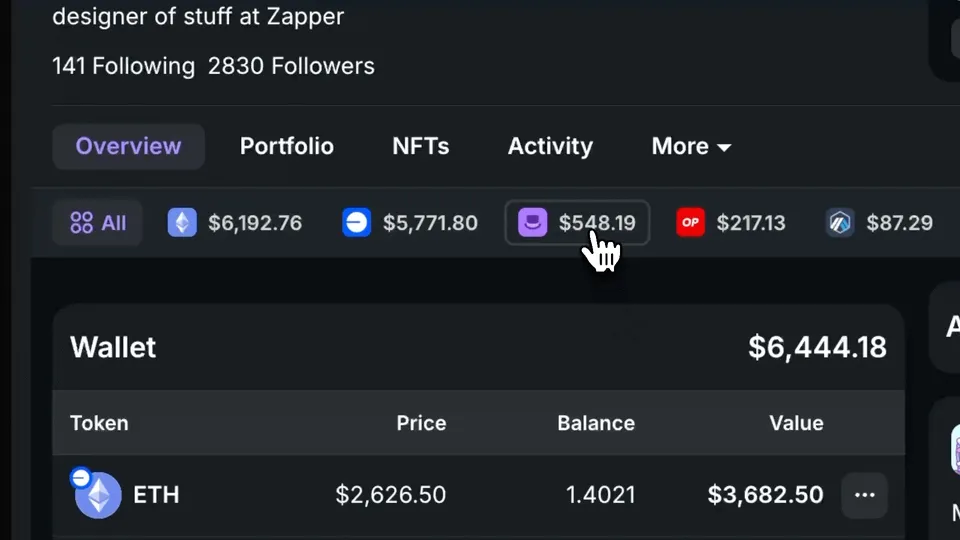Go to the Activity tab
Viewport: 960px width, 540px height.
pos(550,146)
